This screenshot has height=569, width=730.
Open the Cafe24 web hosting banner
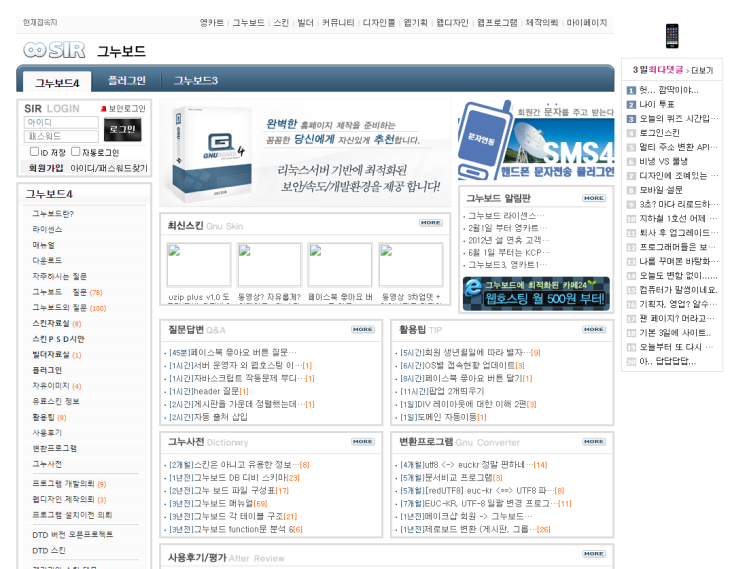[x=535, y=292]
